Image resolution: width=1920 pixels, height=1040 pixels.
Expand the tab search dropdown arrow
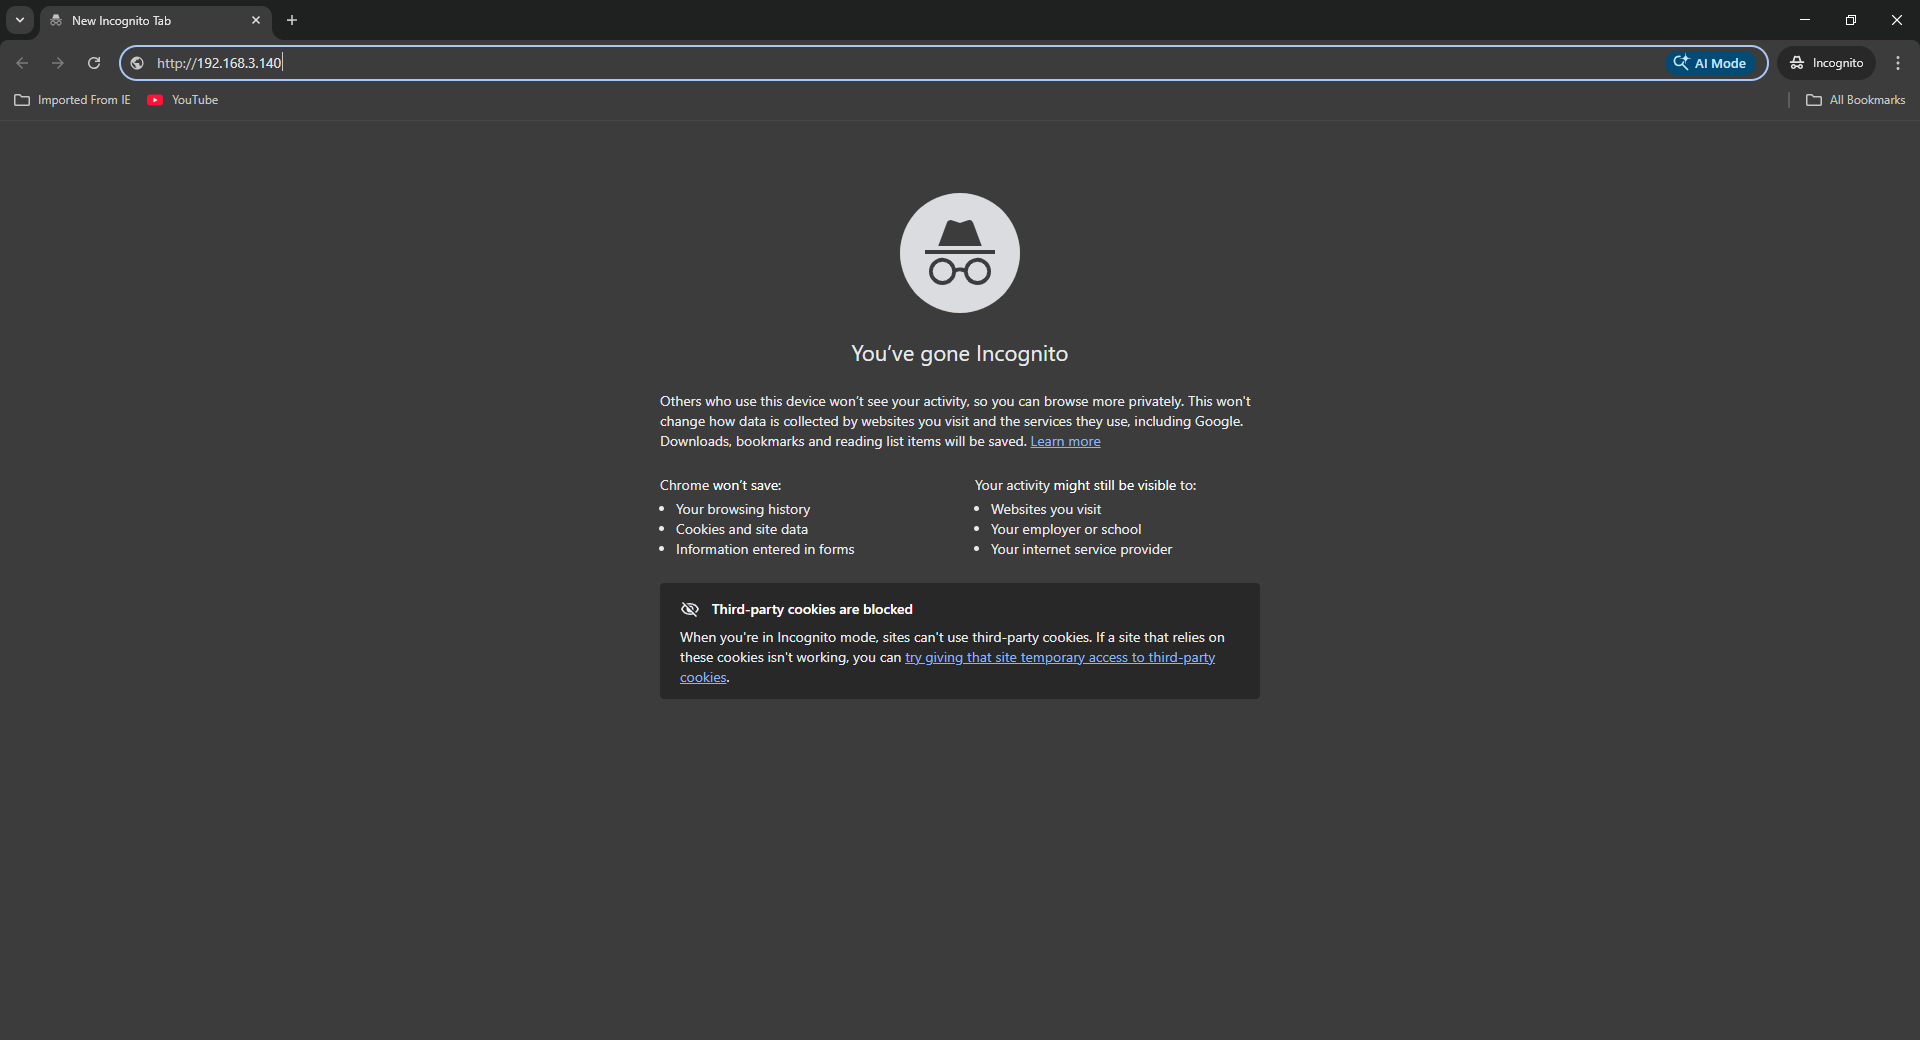pyautogui.click(x=20, y=20)
